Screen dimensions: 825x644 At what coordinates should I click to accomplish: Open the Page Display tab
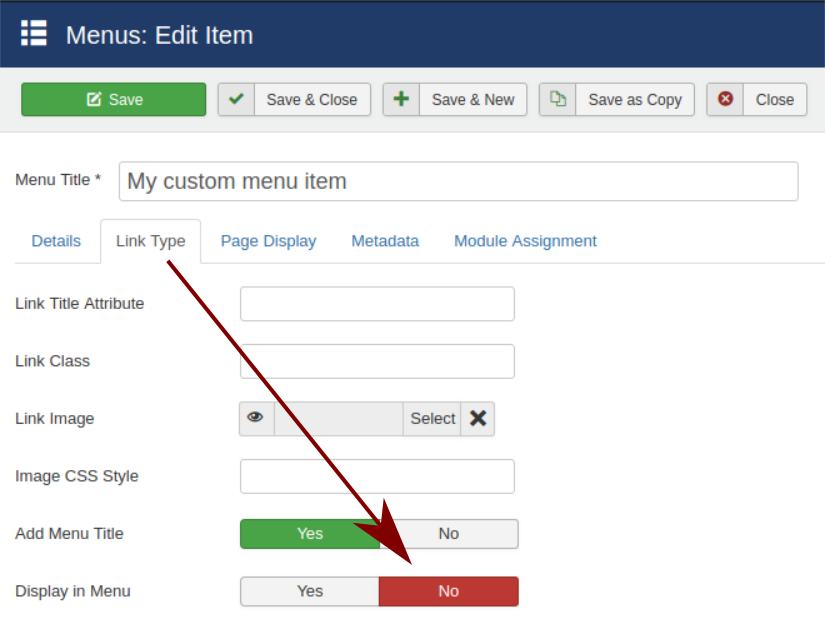(268, 241)
